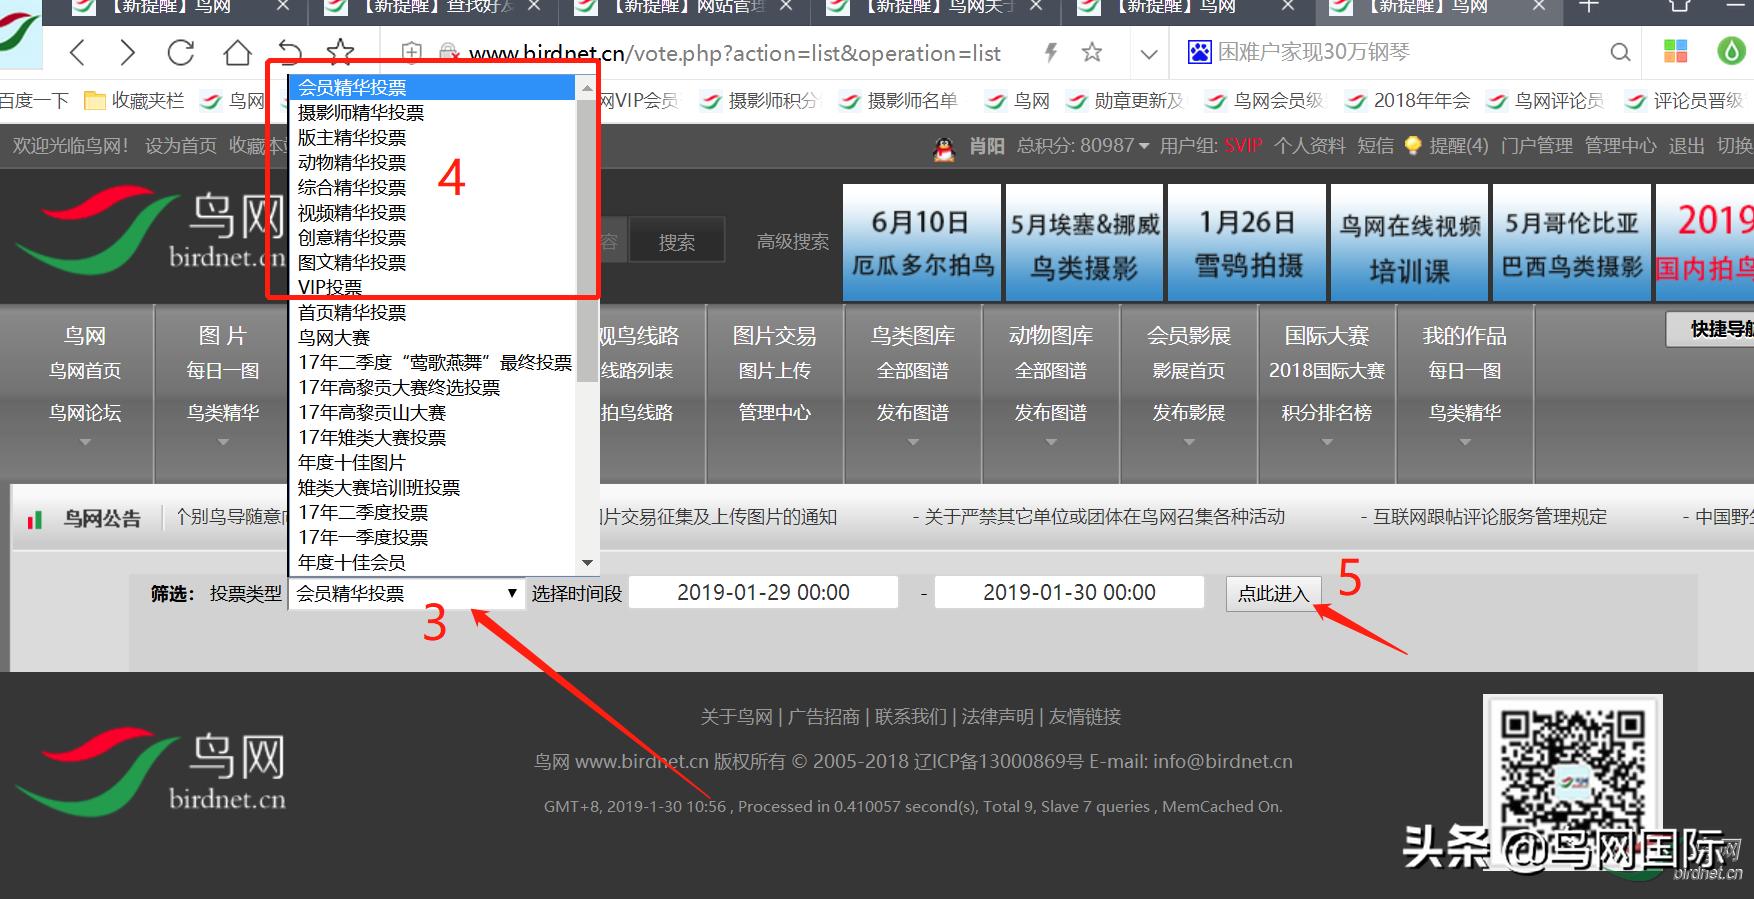Open 法律声明 footer link
Image resolution: width=1754 pixels, height=899 pixels.
coord(997,717)
